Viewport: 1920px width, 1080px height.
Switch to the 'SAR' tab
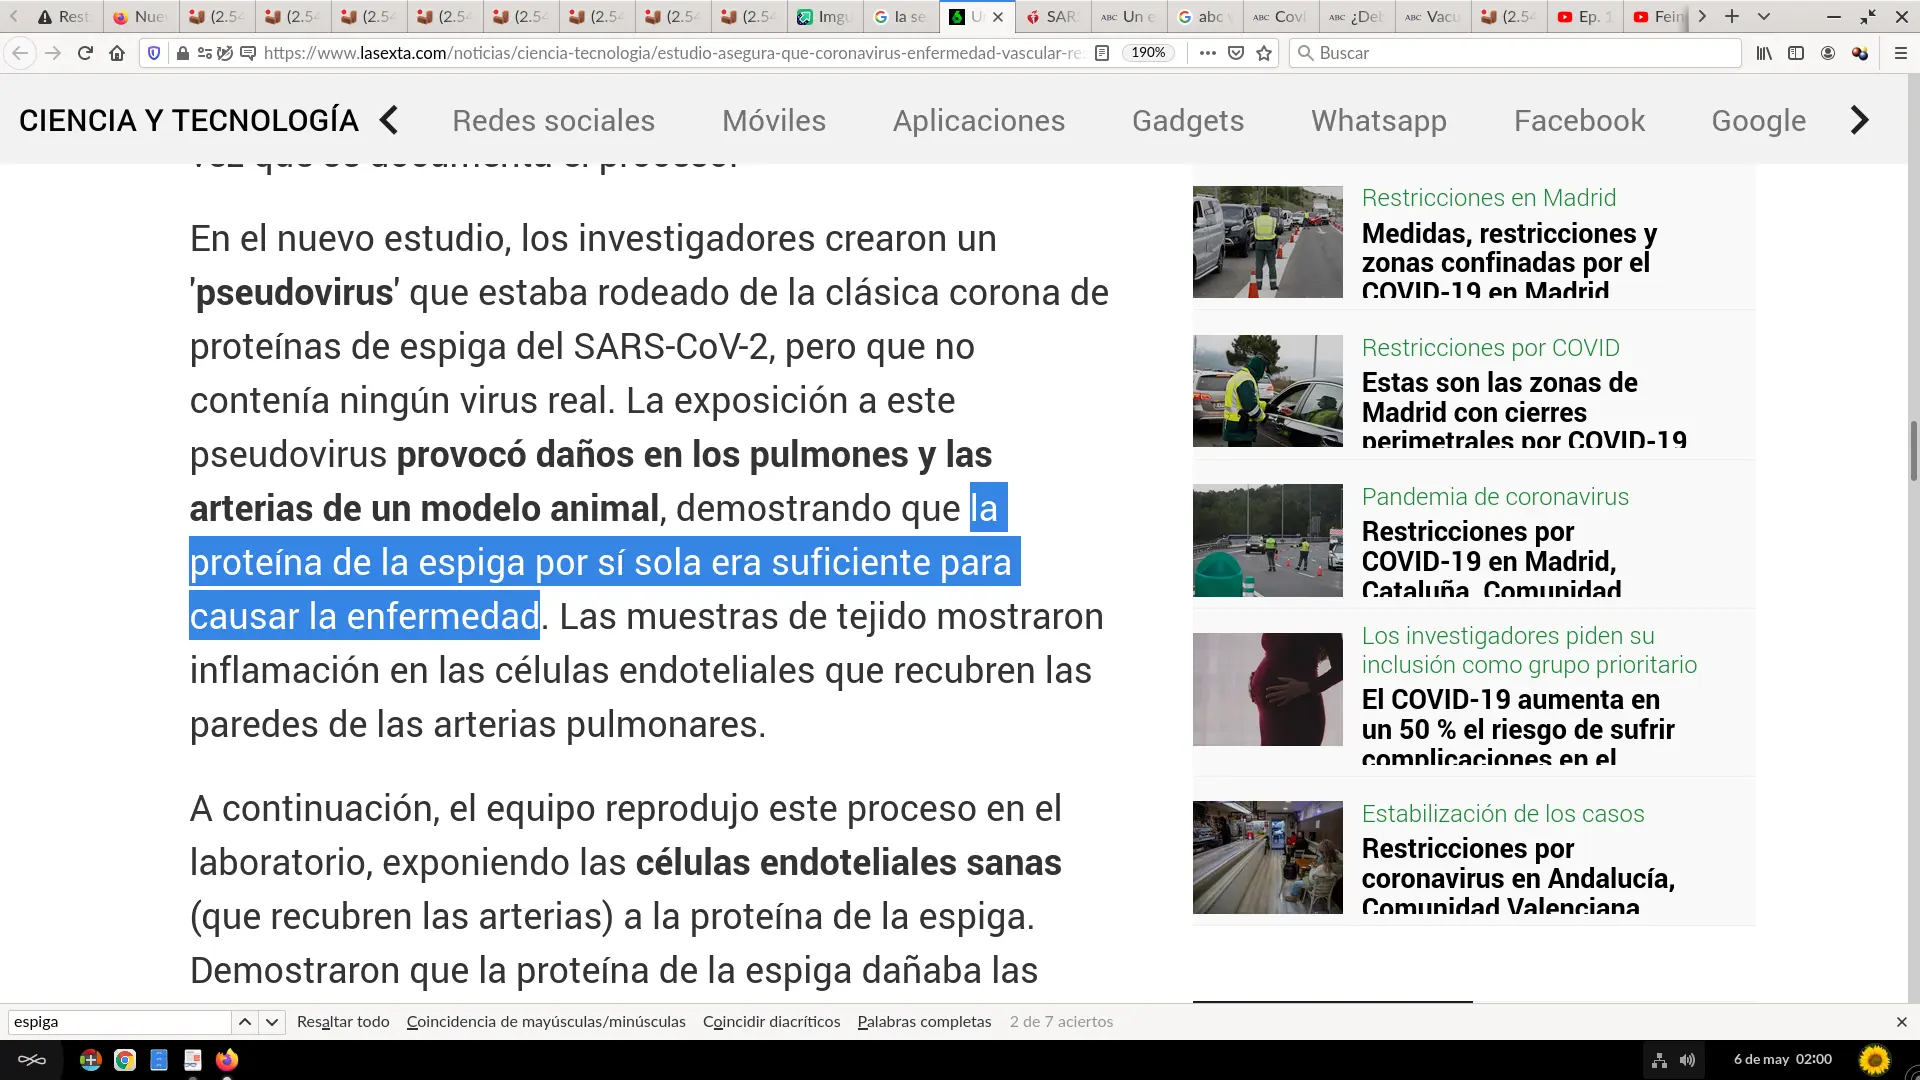(1052, 16)
